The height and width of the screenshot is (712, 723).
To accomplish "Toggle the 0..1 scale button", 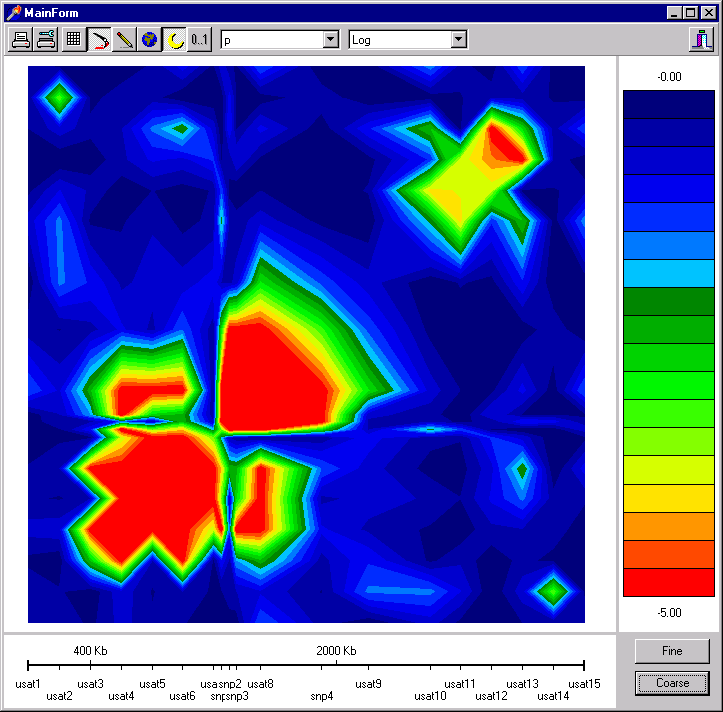I will [x=199, y=40].
